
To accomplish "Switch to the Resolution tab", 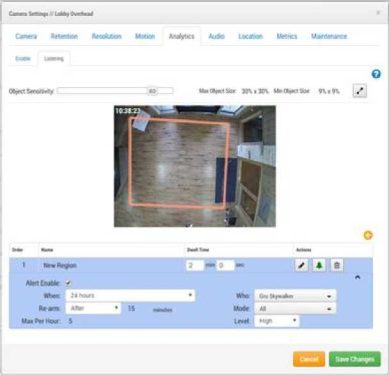I will coord(107,36).
